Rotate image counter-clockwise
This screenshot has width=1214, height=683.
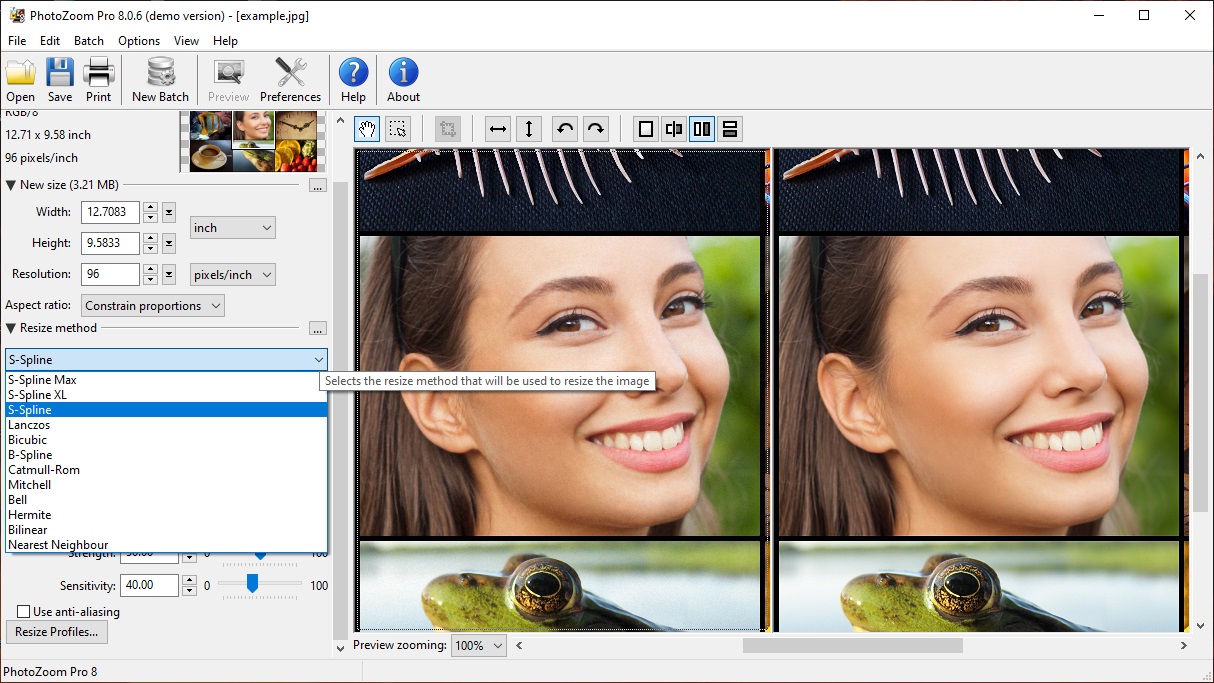click(x=565, y=129)
